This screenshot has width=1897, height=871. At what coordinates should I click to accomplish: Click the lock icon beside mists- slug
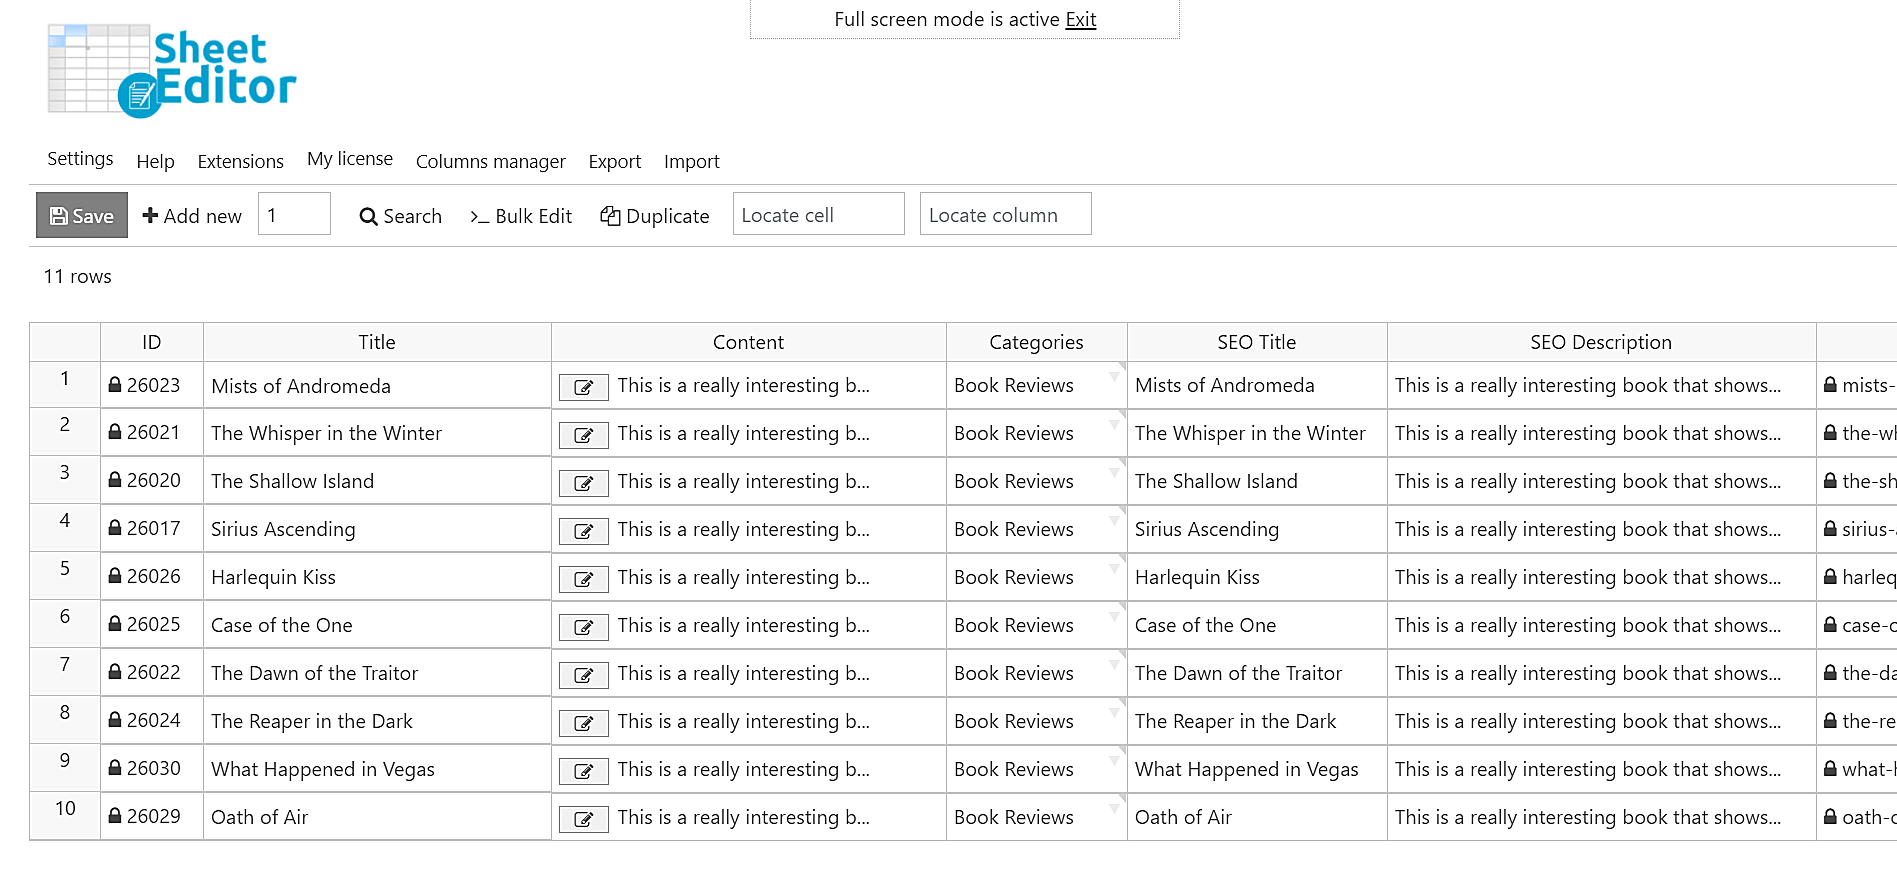[x=1830, y=384]
